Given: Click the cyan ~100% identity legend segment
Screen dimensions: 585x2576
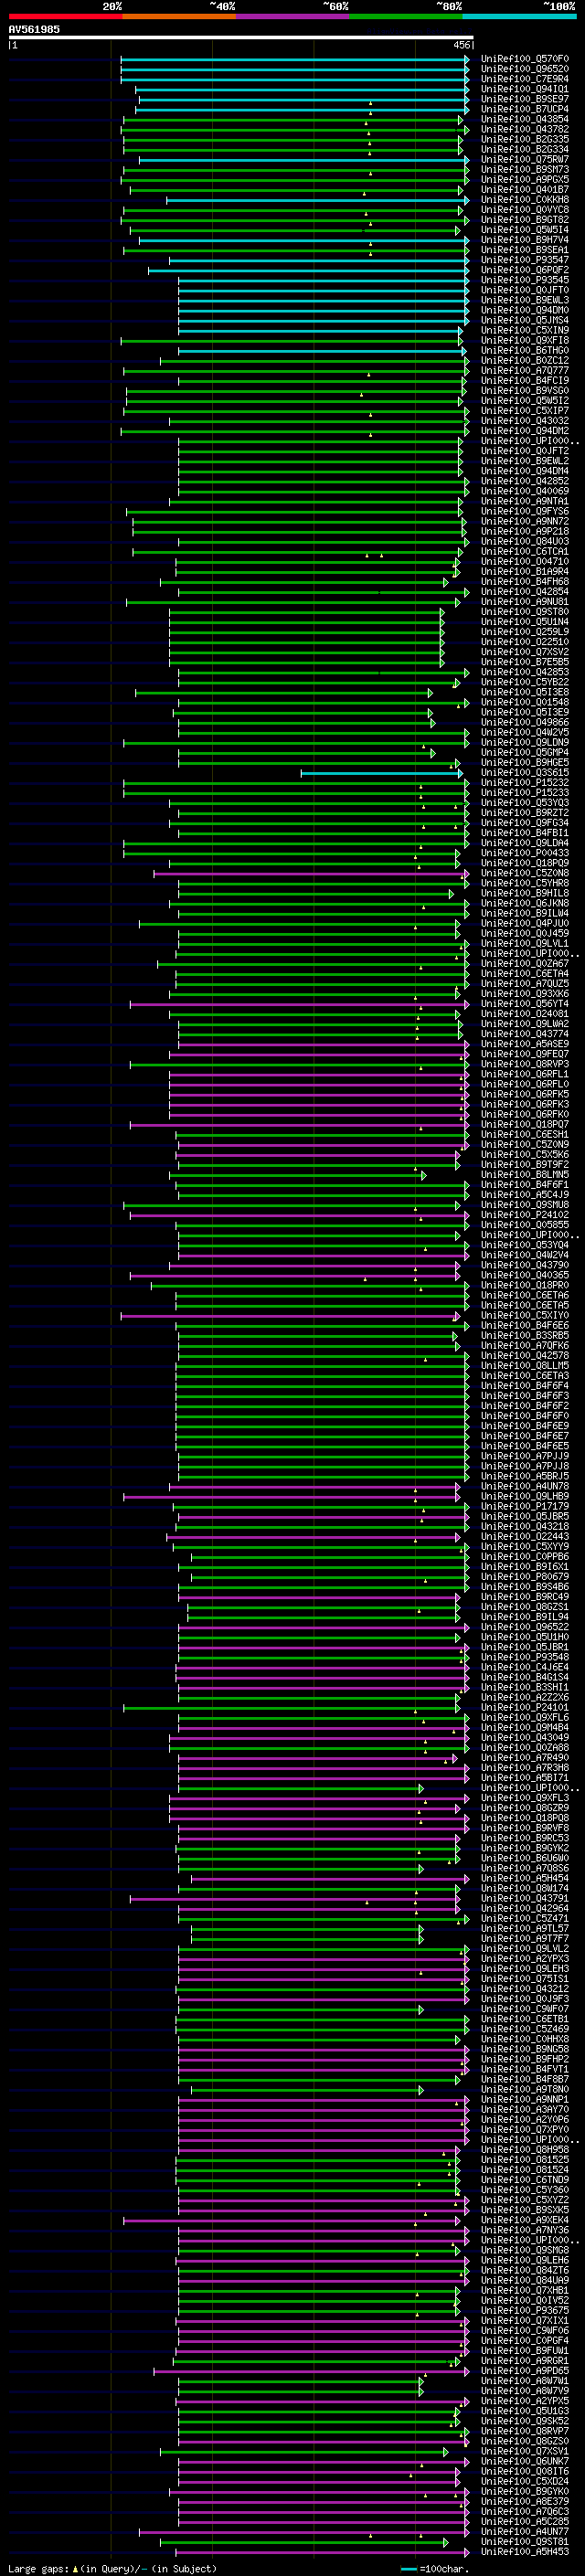Looking at the screenshot, I should 520,16.
